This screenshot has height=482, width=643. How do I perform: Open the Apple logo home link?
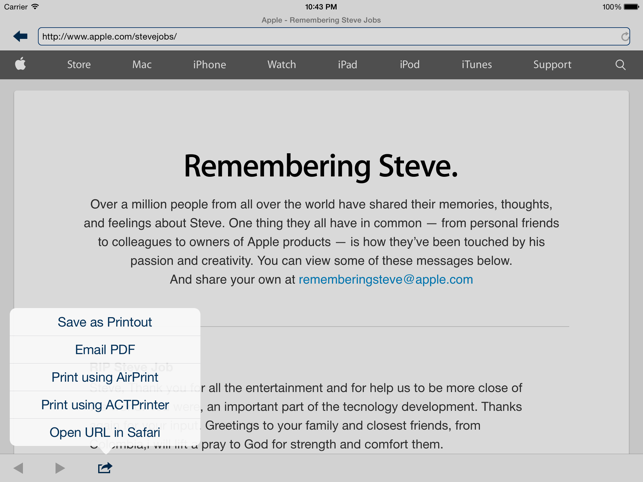(x=20, y=64)
